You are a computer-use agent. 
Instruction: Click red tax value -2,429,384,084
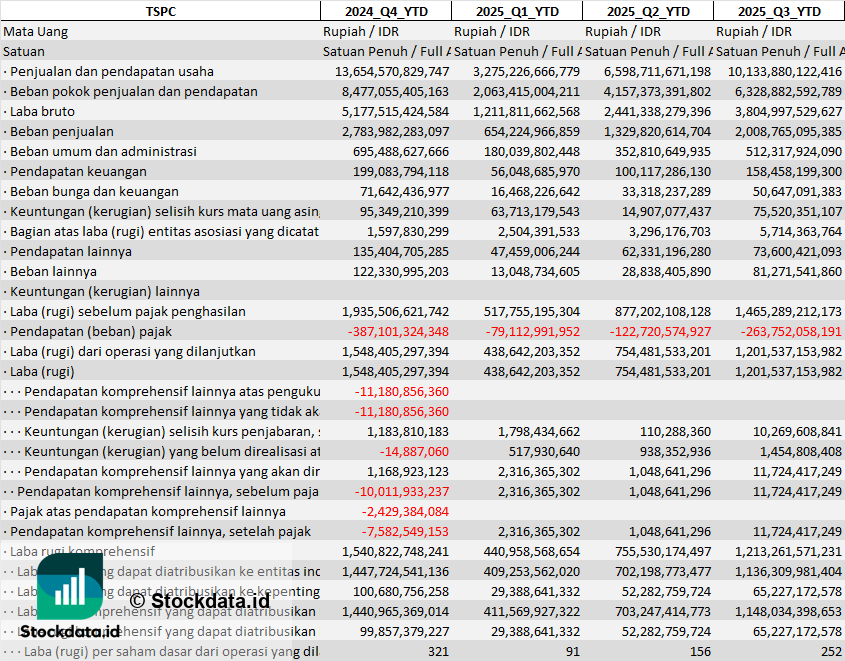click(x=405, y=511)
